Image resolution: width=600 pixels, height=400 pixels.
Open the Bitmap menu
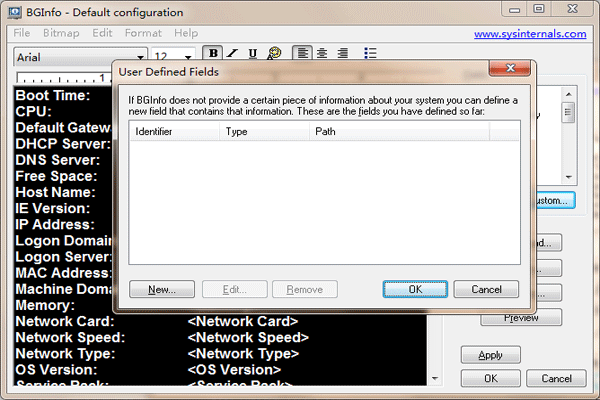(x=61, y=33)
